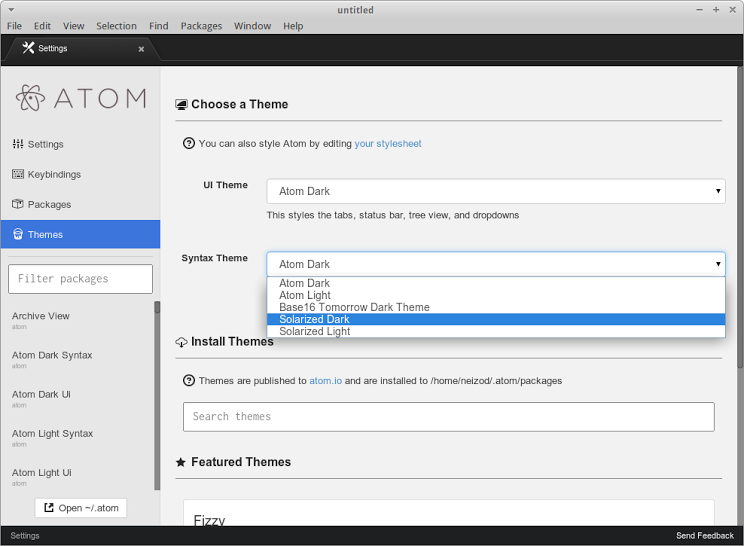Click the help icon near Themes are published

[189, 380]
